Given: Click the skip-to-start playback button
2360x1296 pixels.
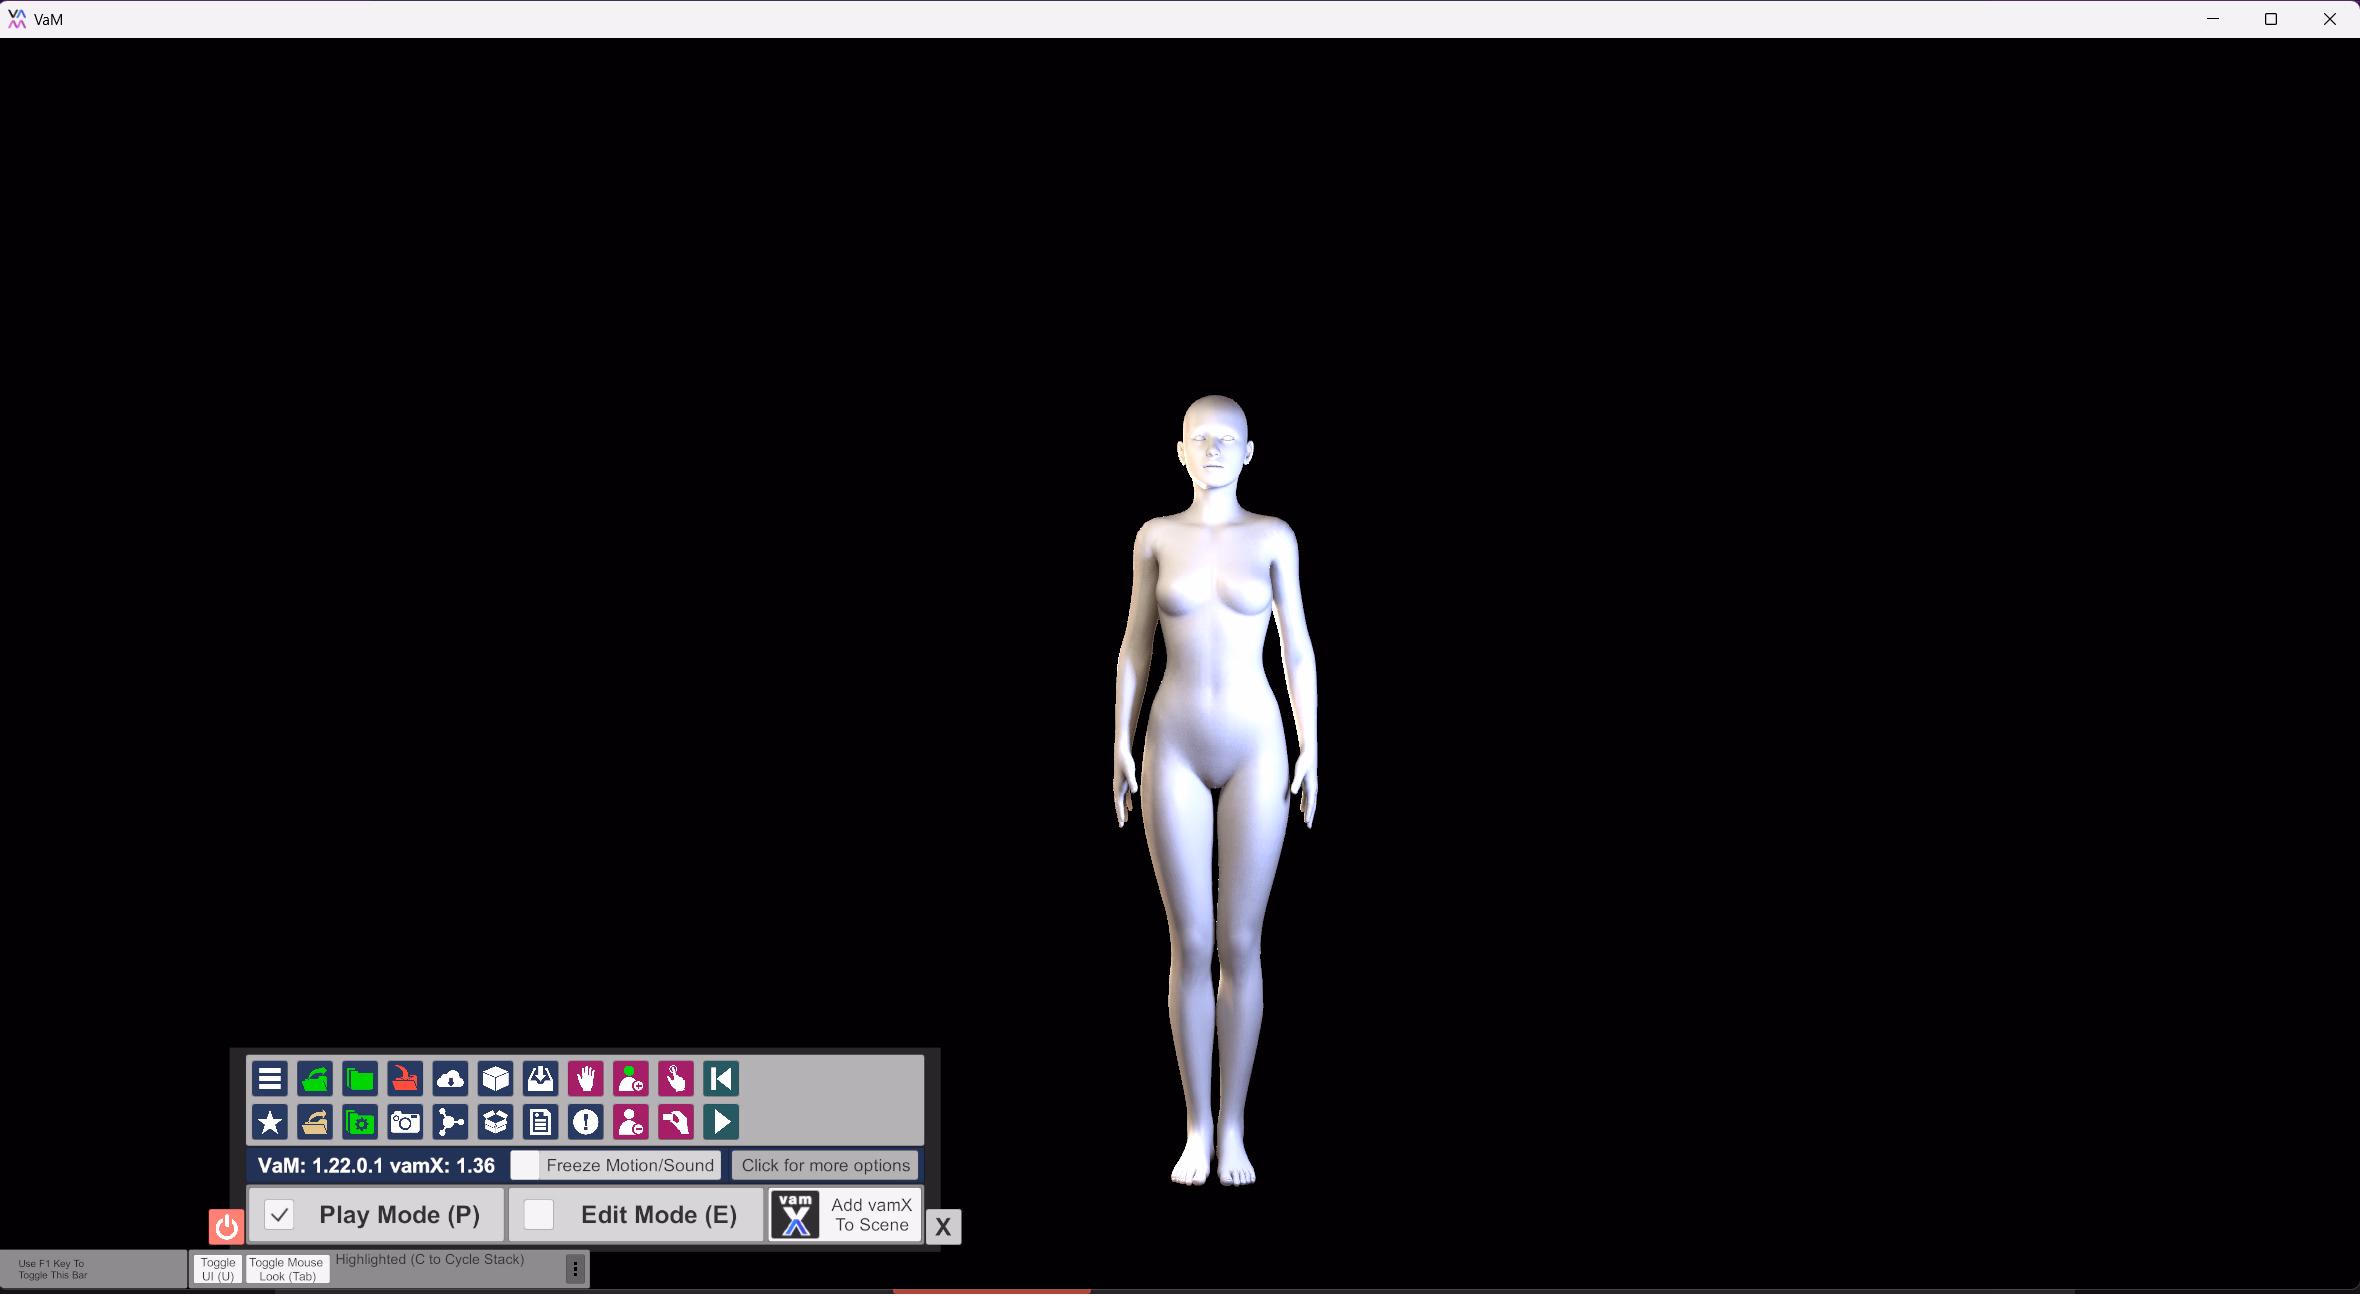Looking at the screenshot, I should pos(720,1079).
